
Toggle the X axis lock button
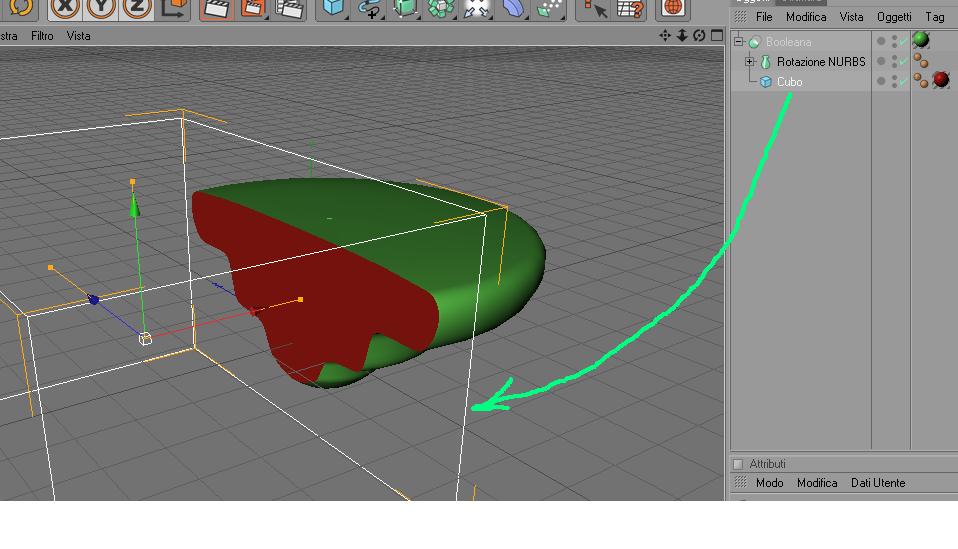click(x=64, y=8)
